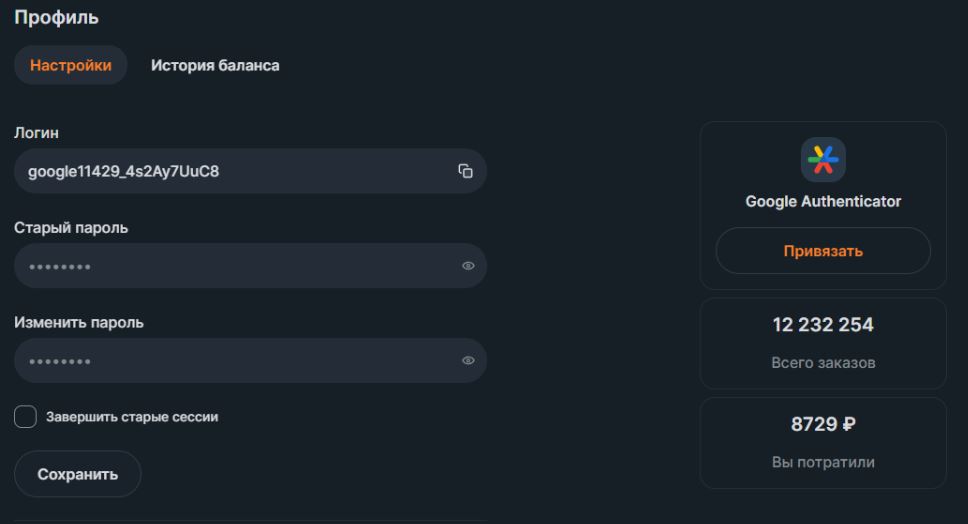Open the 'Настройки' tab
Image resolution: width=968 pixels, height=524 pixels.
70,65
